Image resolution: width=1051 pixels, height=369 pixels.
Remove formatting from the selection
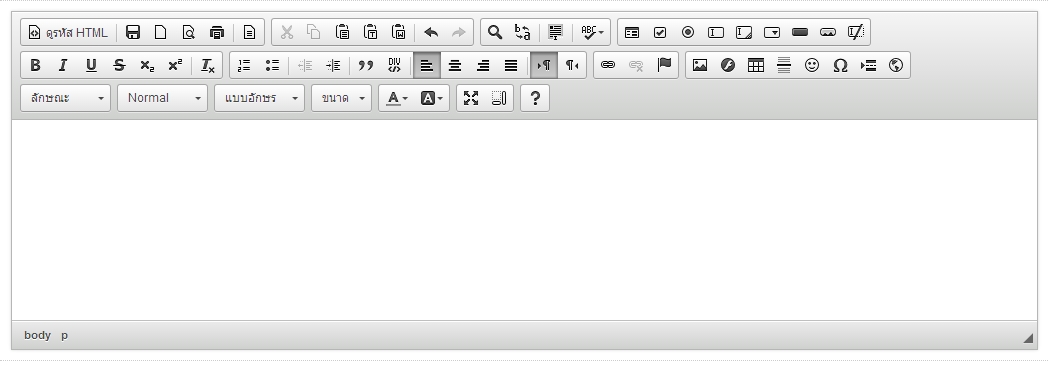[208, 65]
